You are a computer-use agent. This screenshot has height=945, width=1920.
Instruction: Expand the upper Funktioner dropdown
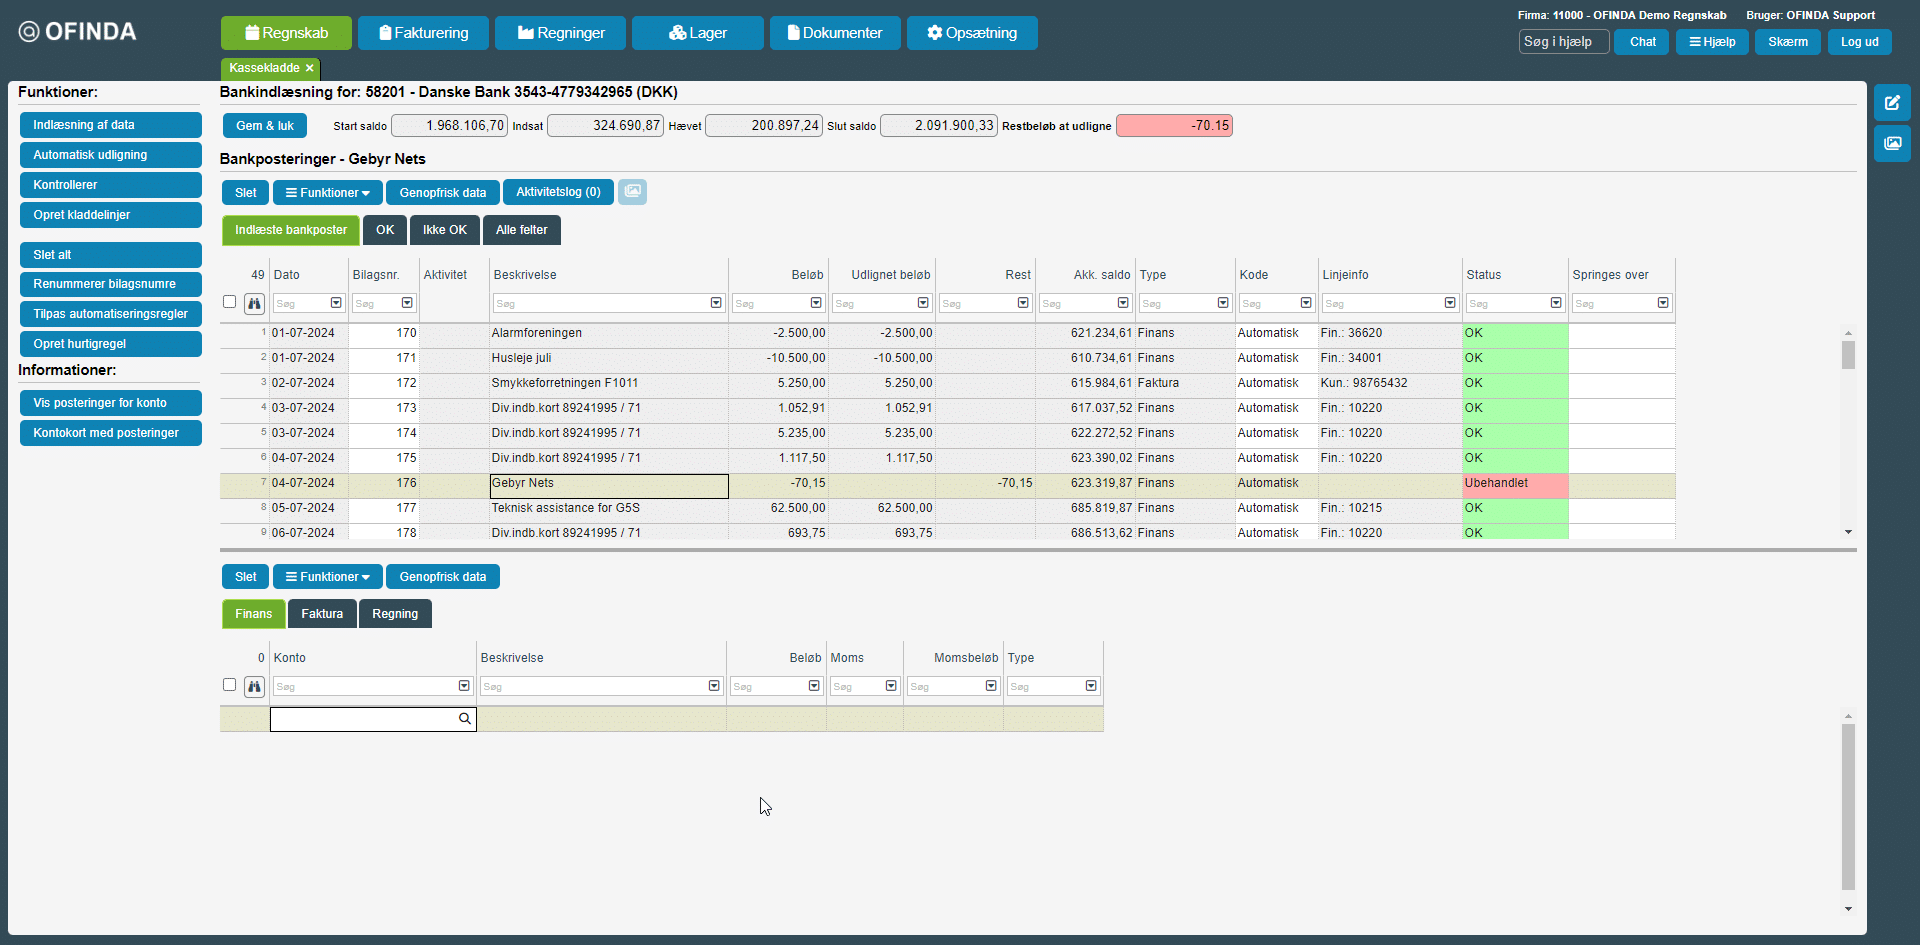coord(328,193)
